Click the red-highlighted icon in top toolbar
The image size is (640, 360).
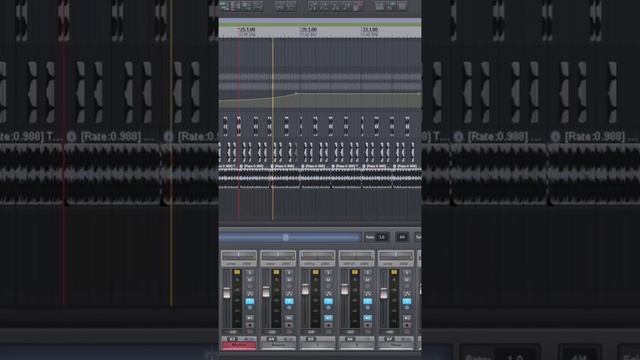point(358,5)
